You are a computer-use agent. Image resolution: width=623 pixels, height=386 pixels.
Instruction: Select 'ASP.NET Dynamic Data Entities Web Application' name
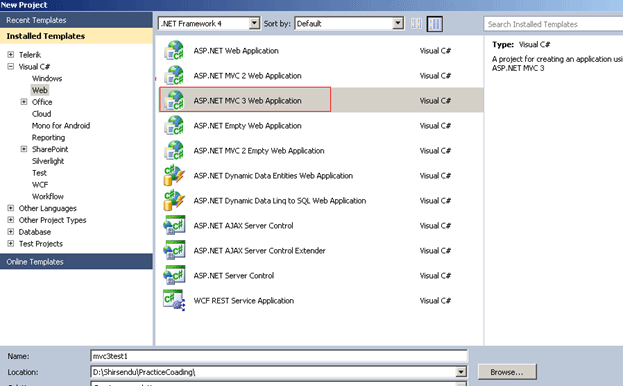pyautogui.click(x=273, y=176)
